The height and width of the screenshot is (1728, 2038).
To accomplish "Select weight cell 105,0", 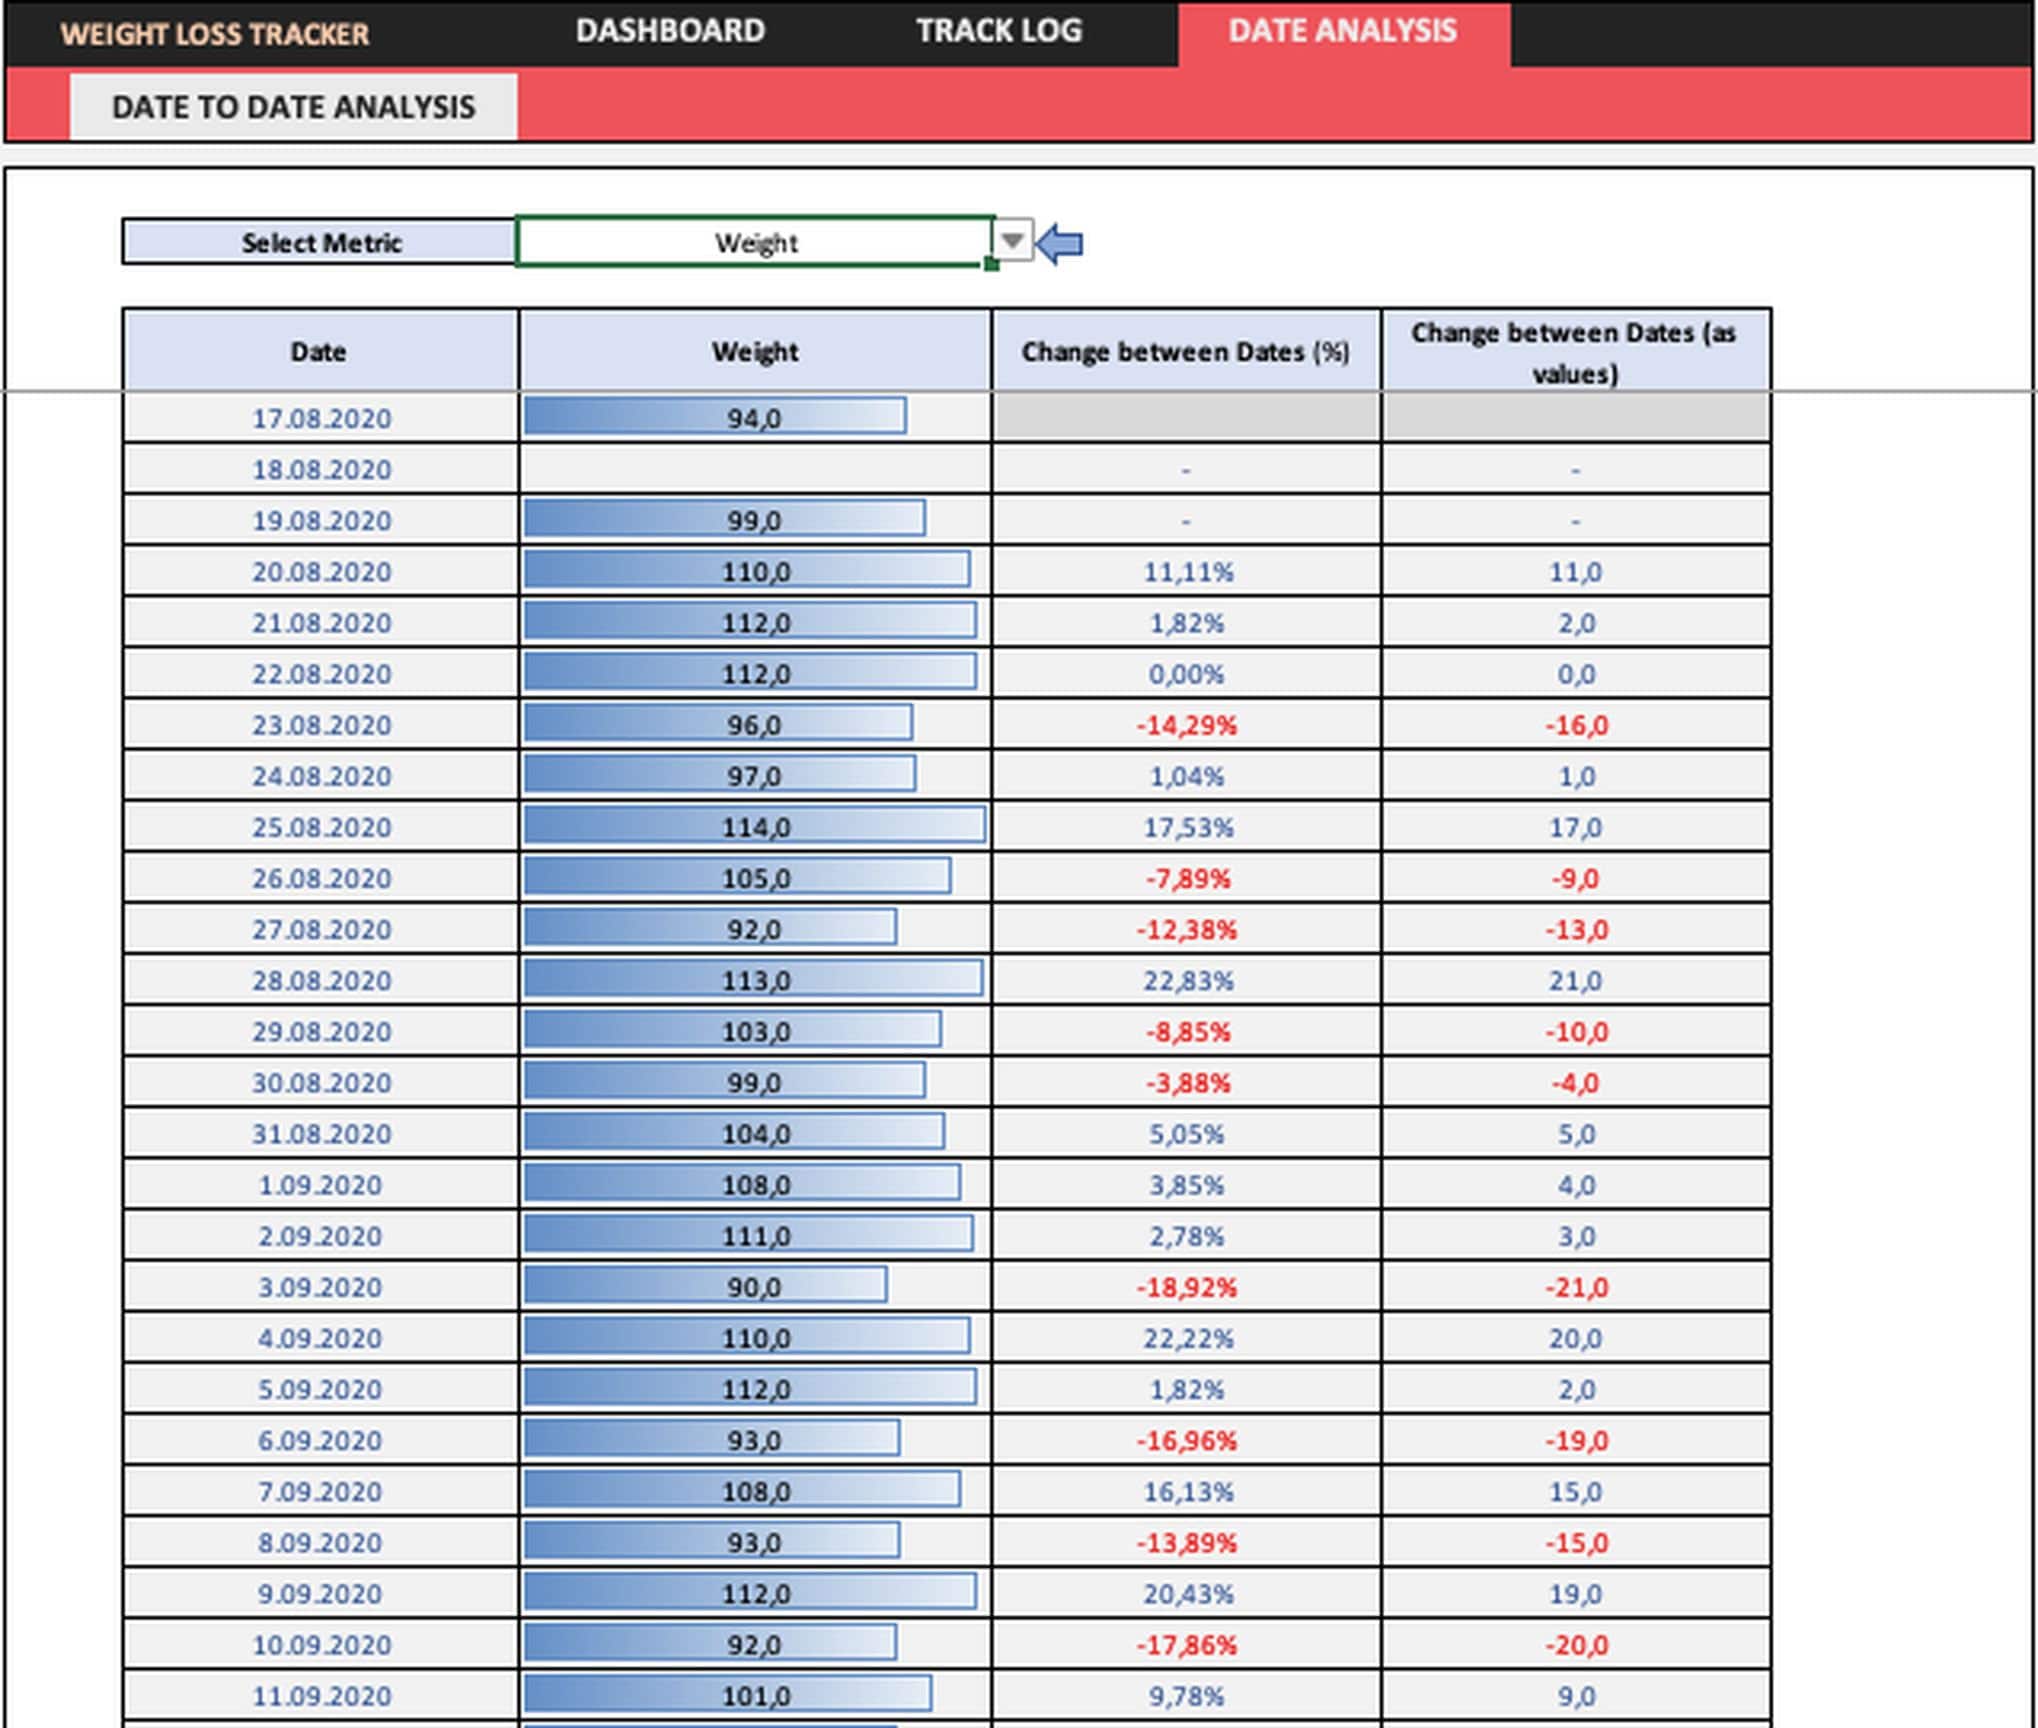I will click(755, 878).
